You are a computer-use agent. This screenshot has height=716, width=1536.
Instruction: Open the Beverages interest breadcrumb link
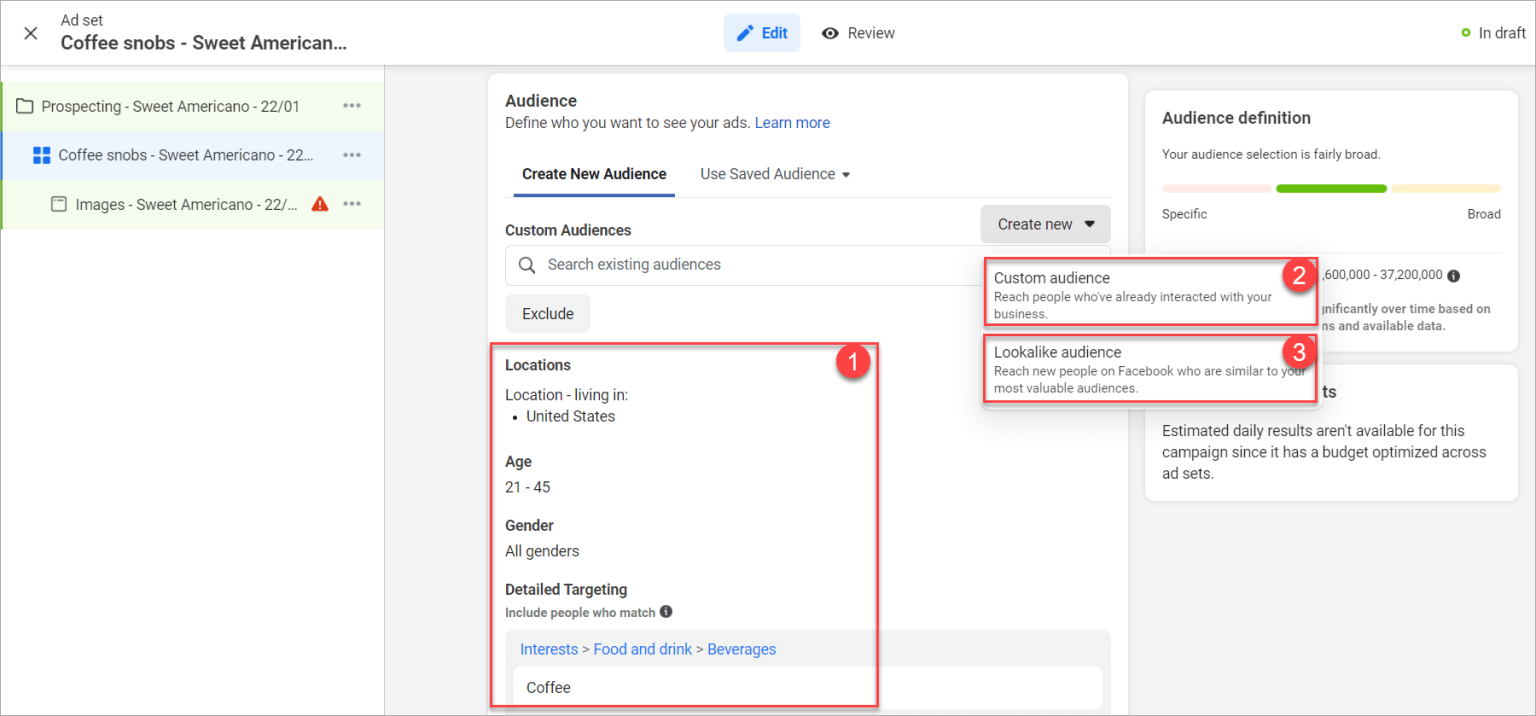pyautogui.click(x=742, y=649)
